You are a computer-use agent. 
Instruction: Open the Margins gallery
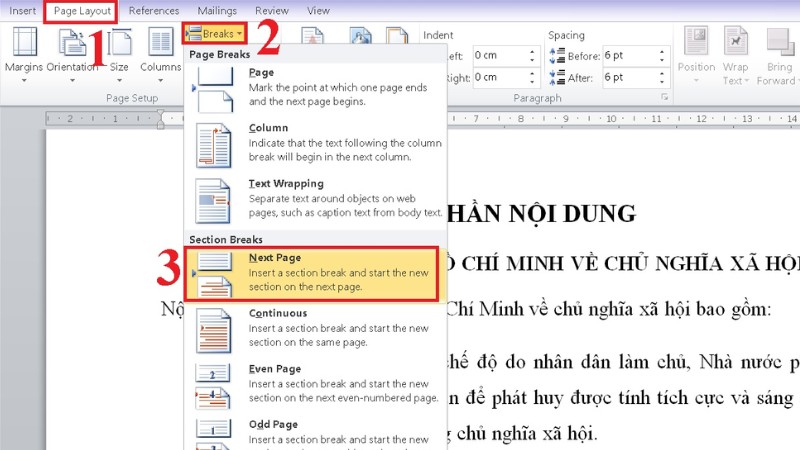pos(24,52)
